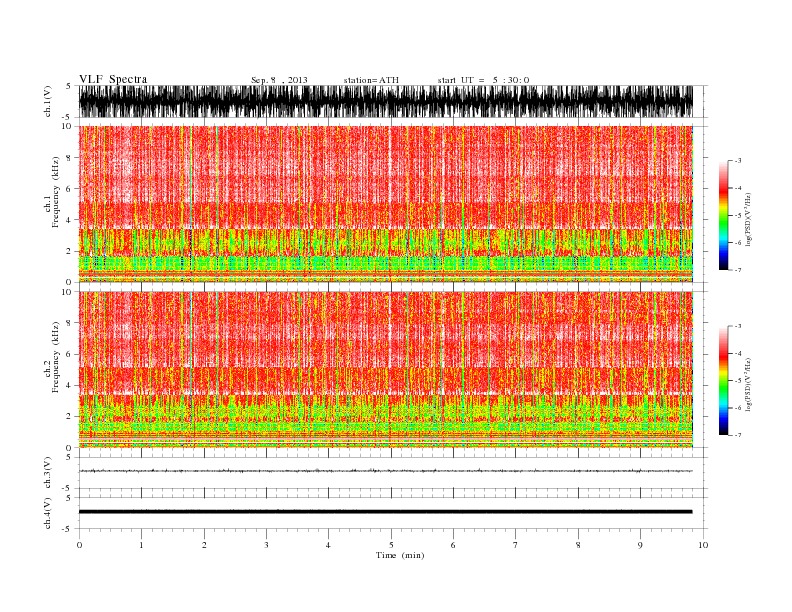Click the "4" minute tick label
The width and height of the screenshot is (792, 612).
pyautogui.click(x=328, y=545)
